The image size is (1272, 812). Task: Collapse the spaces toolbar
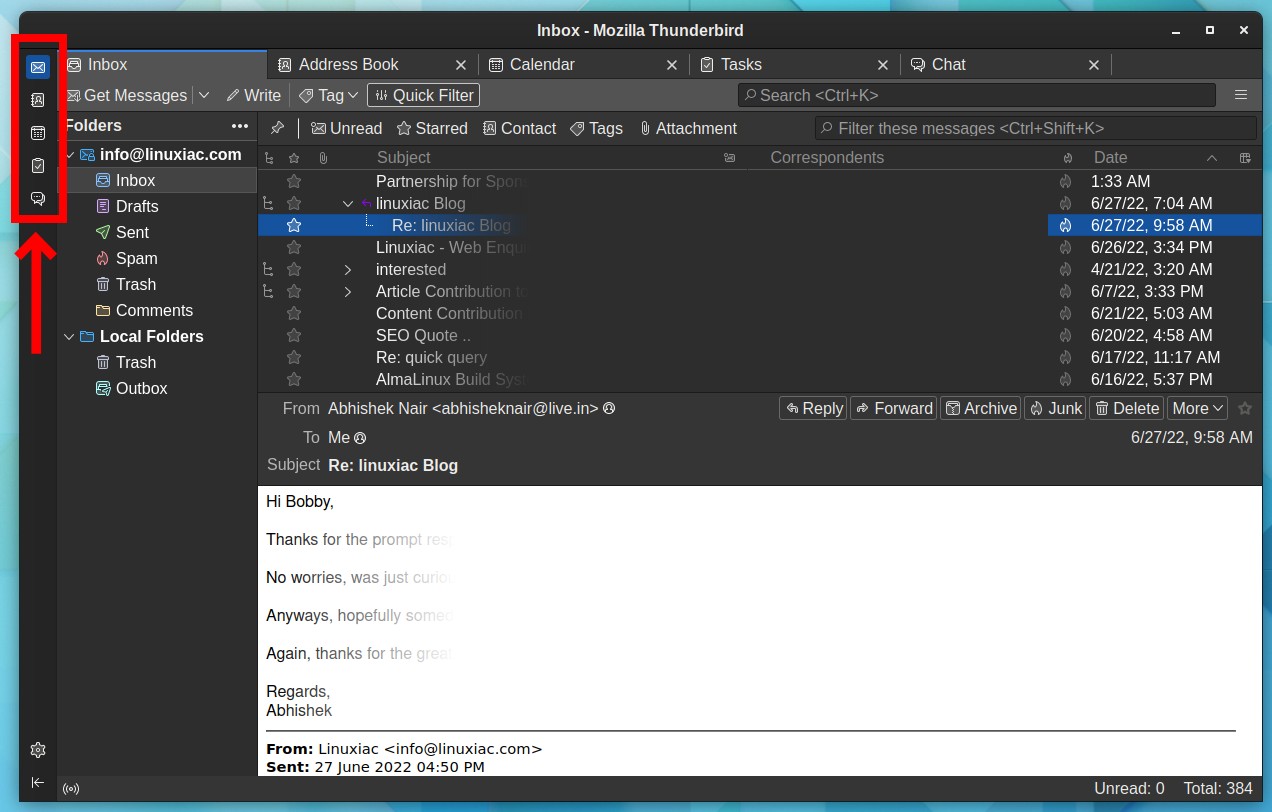(38, 782)
